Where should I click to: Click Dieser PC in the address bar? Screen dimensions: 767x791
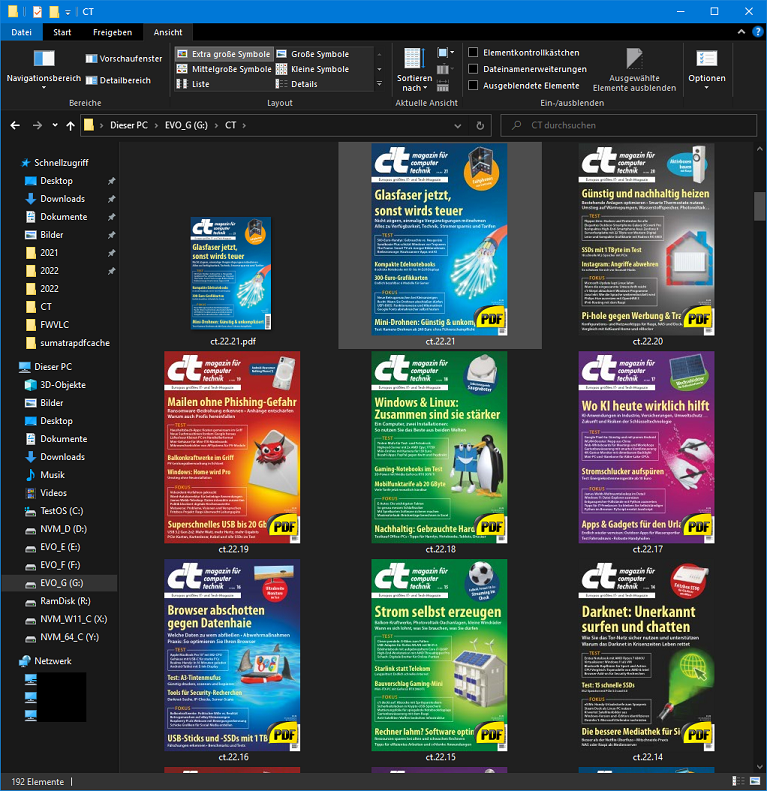[x=129, y=125]
